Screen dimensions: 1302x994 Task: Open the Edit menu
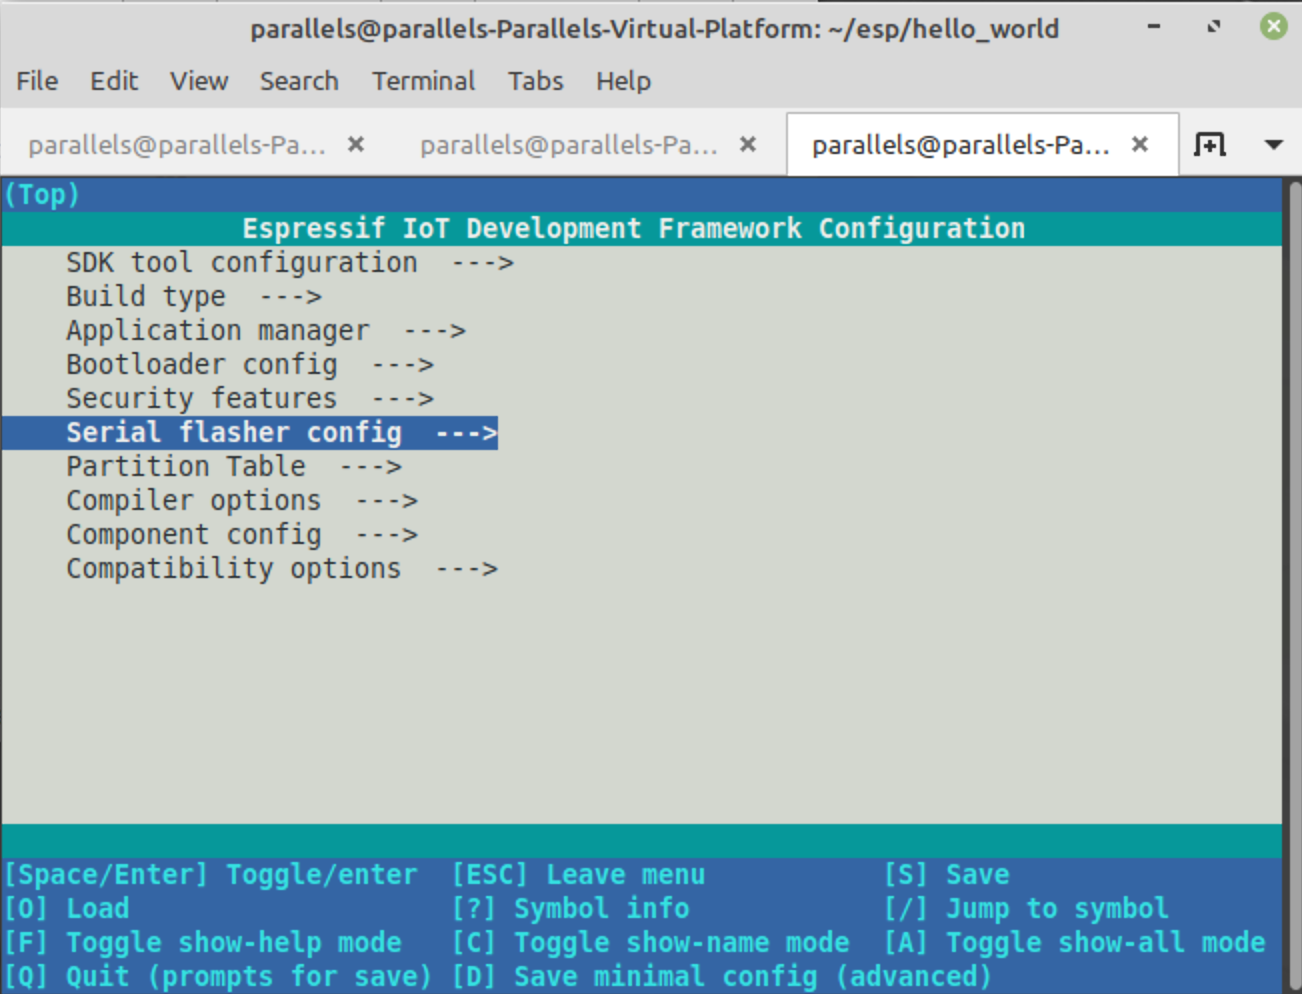coord(114,81)
